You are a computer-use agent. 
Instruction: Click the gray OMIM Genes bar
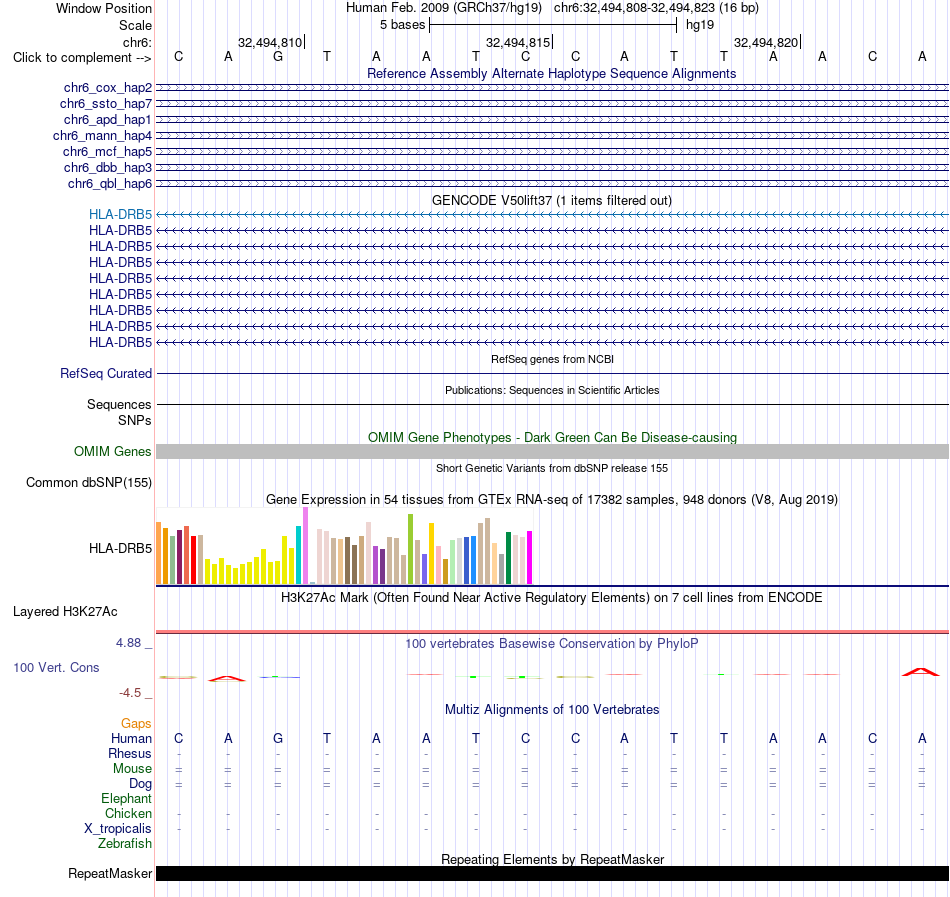pyautogui.click(x=552, y=451)
